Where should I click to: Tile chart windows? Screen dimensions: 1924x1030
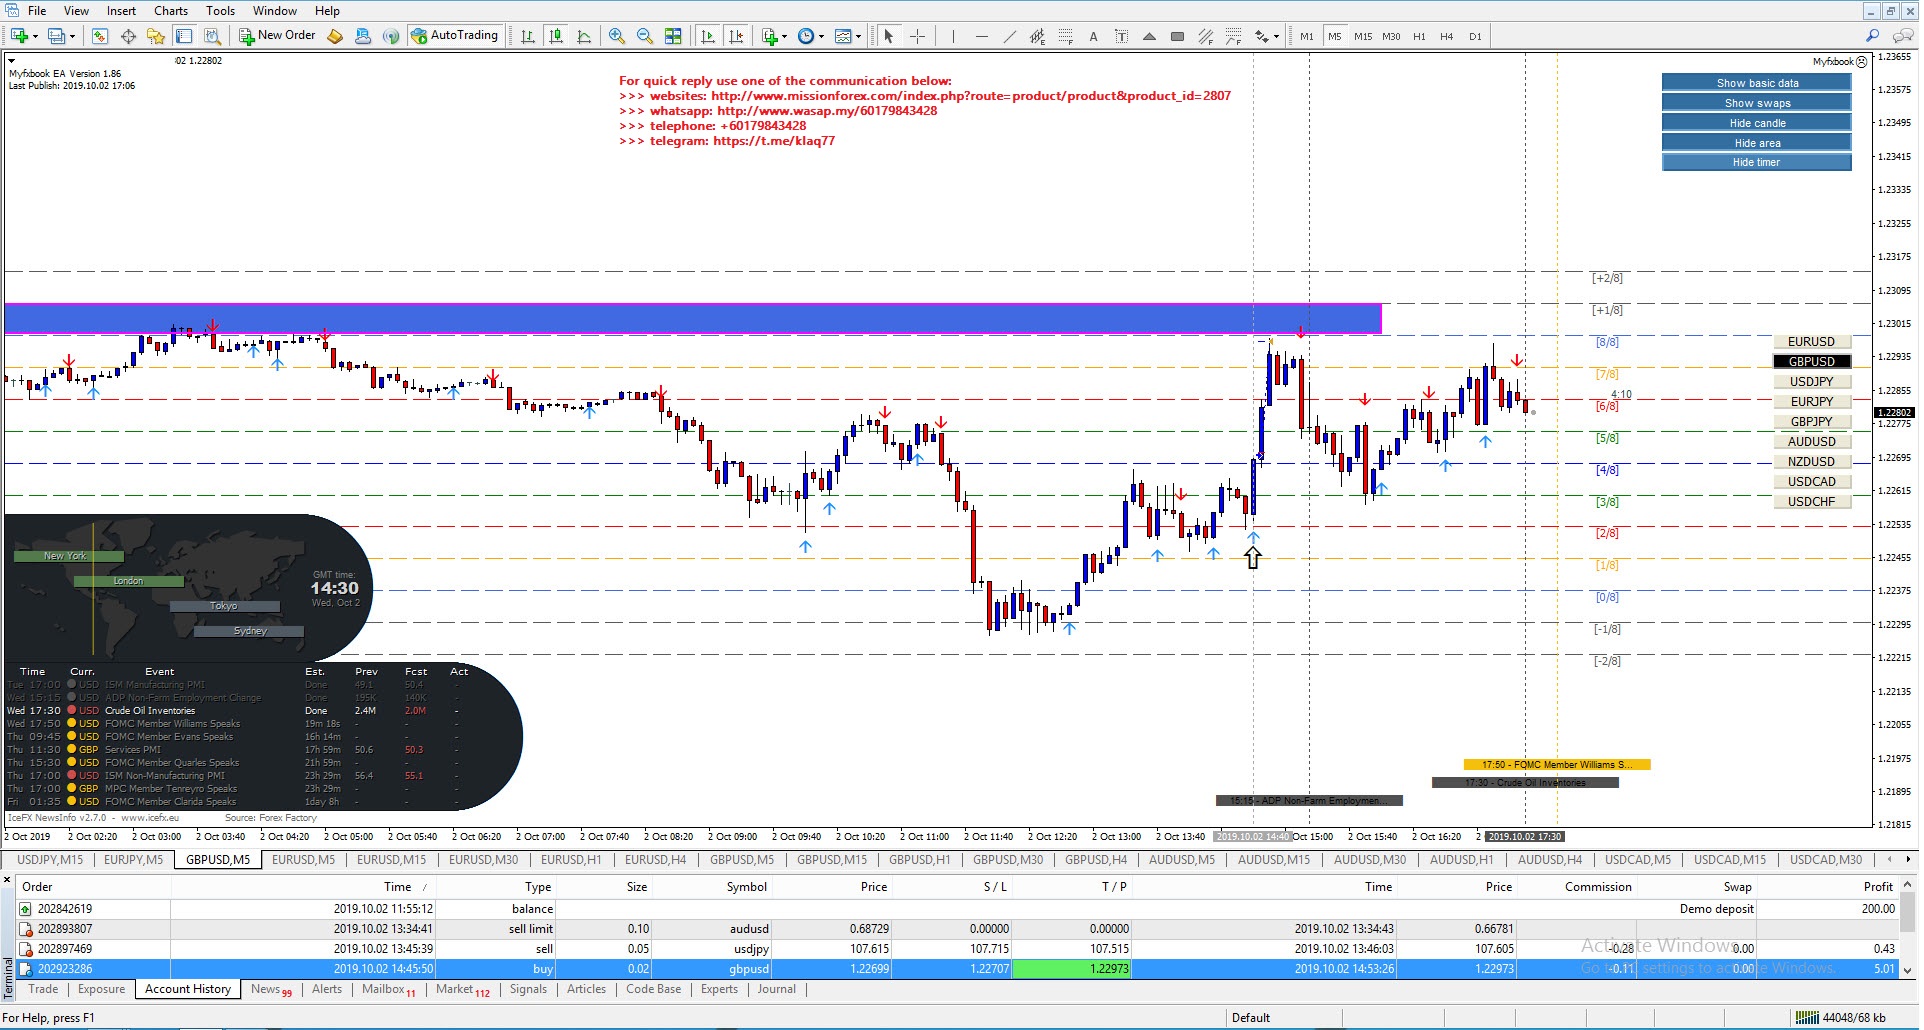[x=673, y=36]
